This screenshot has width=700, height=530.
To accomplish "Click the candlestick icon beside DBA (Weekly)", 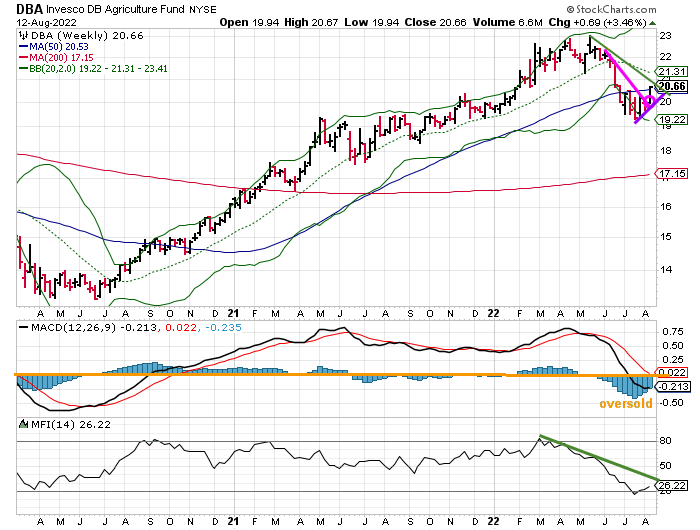I will pyautogui.click(x=23, y=36).
